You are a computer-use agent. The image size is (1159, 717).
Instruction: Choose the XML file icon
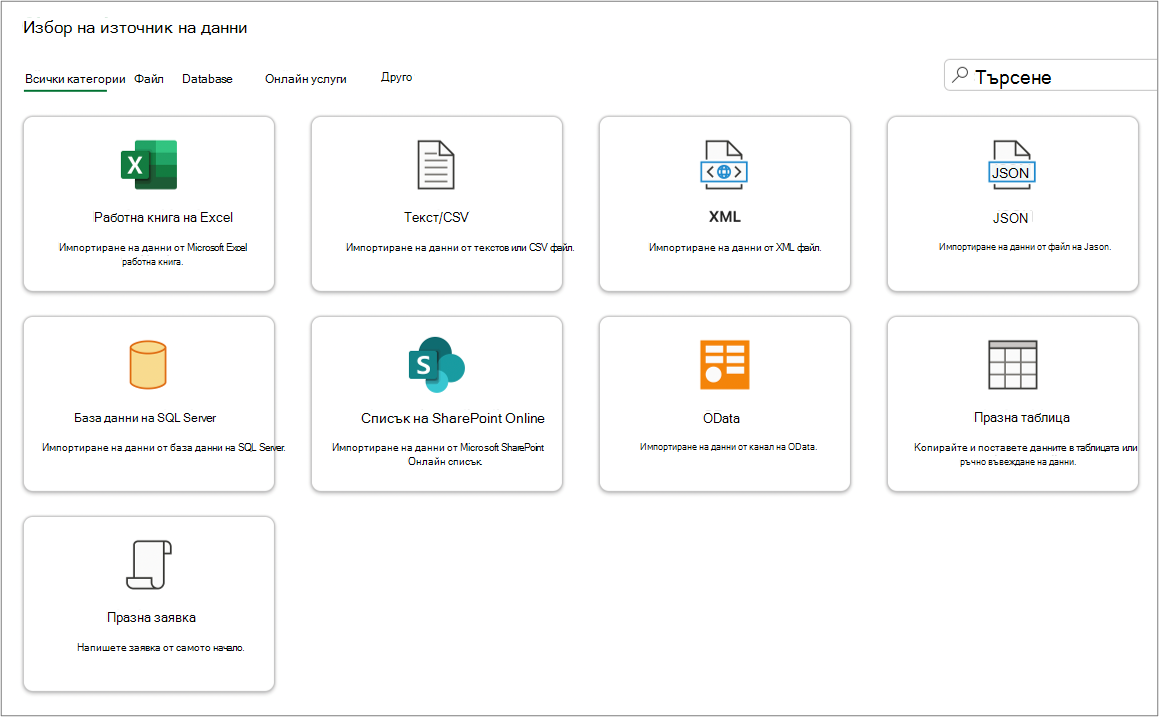(724, 165)
